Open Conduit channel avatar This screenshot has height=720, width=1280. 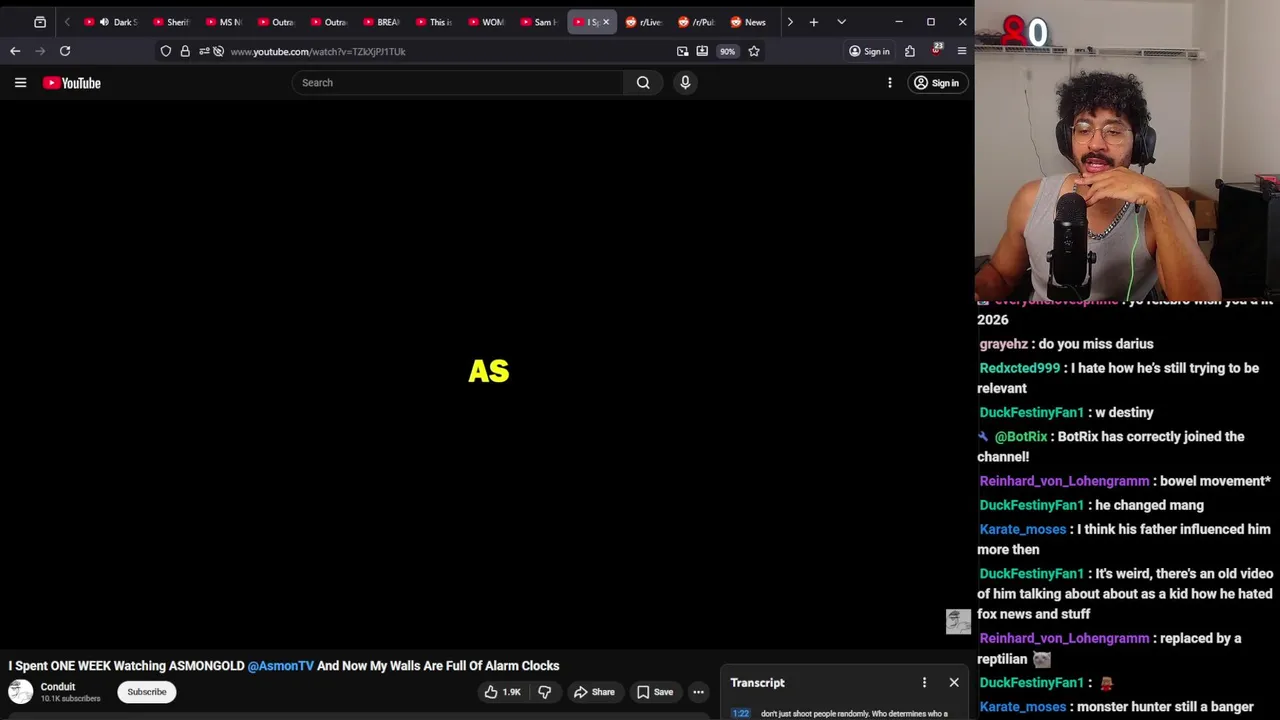pos(20,691)
